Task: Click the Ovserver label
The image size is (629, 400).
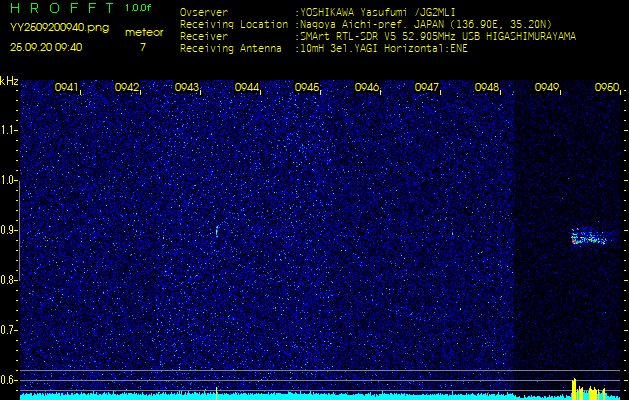Action: (204, 12)
